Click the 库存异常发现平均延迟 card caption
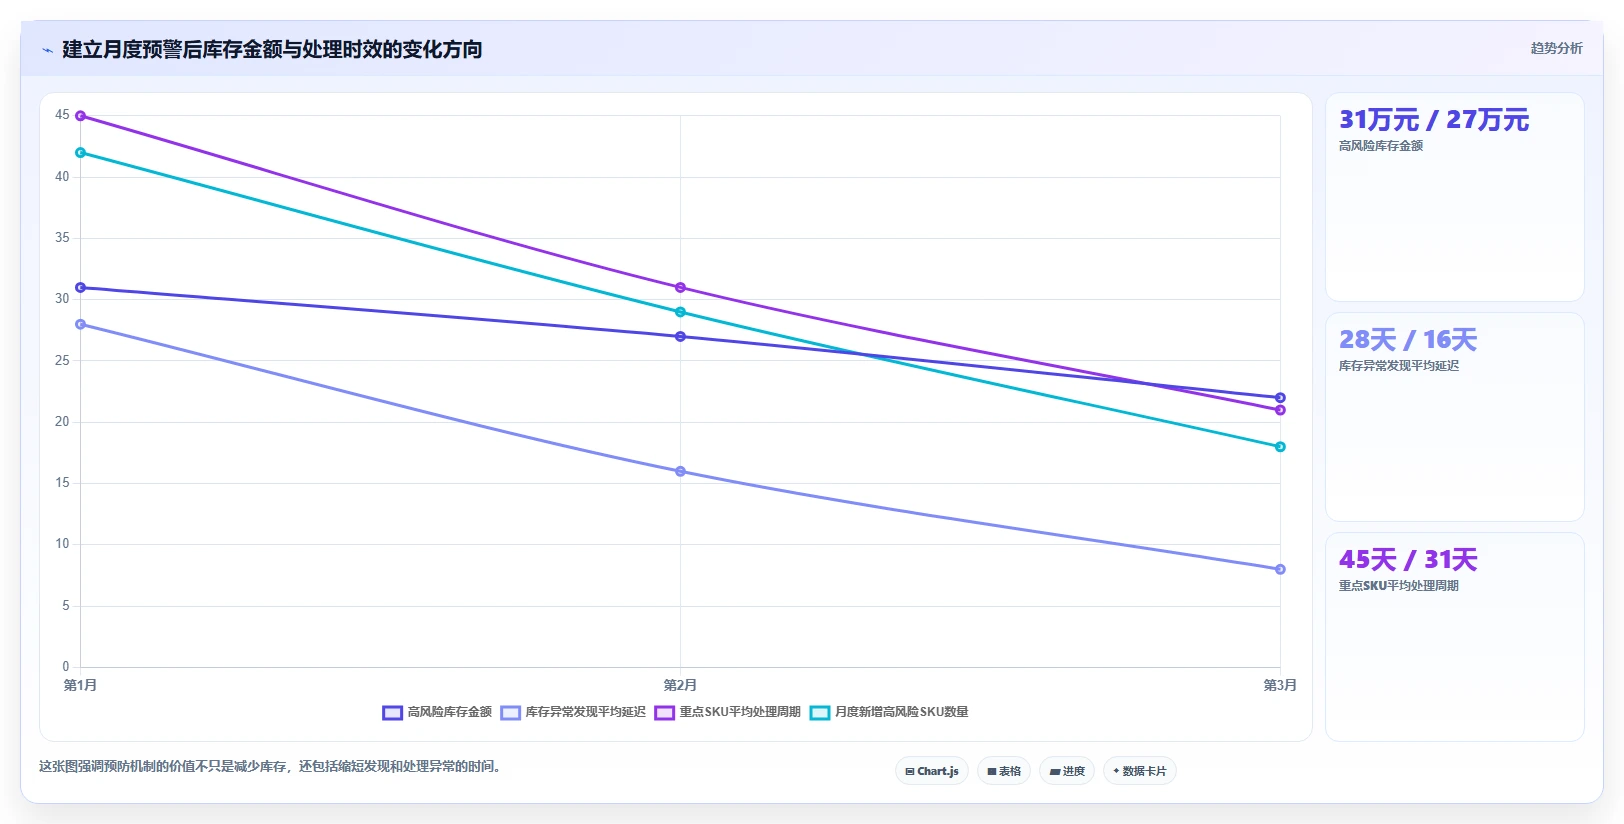This screenshot has height=824, width=1624. [x=1399, y=366]
